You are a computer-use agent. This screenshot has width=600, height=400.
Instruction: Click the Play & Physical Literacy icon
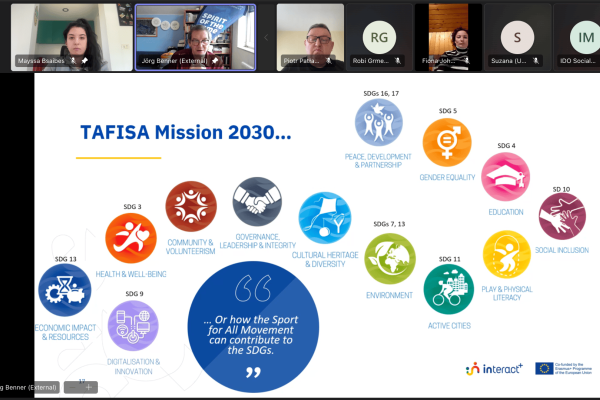[x=507, y=256]
